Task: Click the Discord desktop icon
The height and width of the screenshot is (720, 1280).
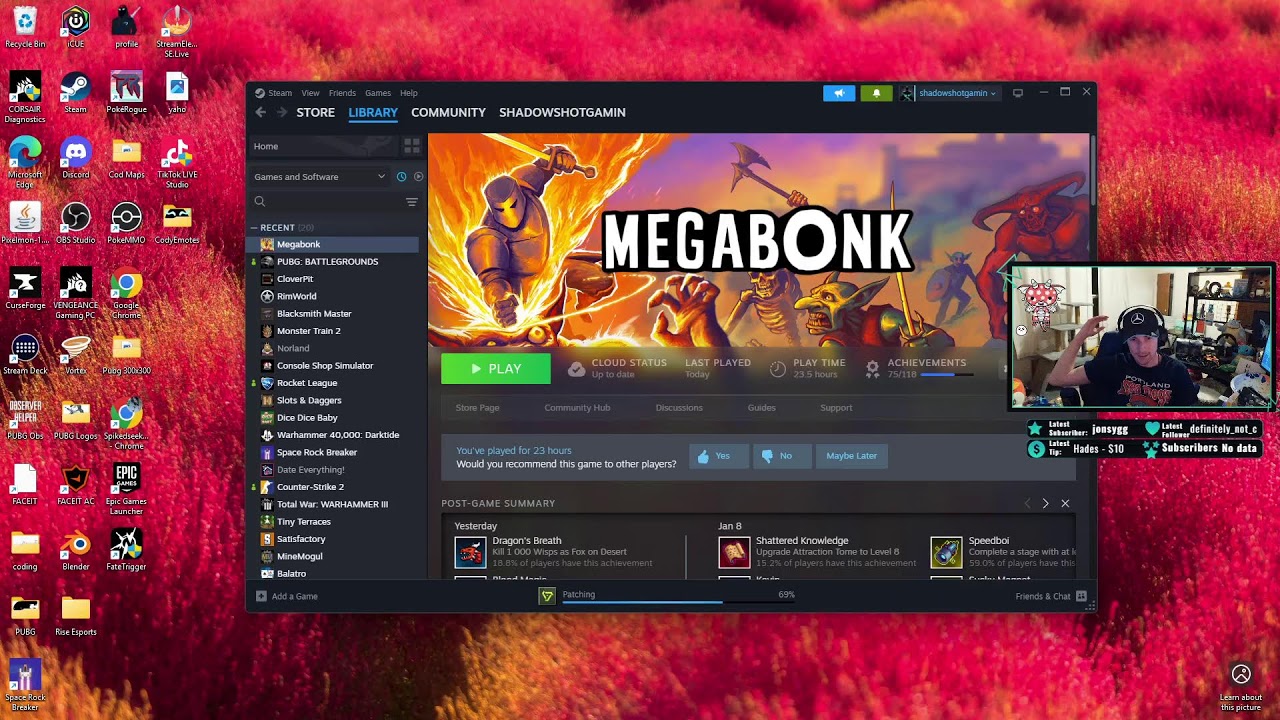Action: (x=76, y=158)
